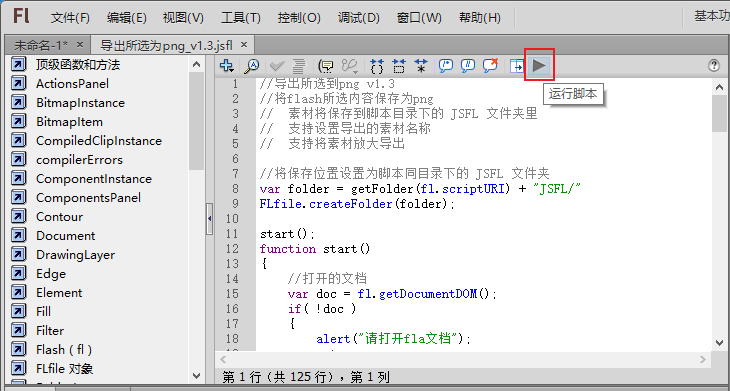
Task: Click horizontal scrollbar left arrow
Action: [223, 359]
